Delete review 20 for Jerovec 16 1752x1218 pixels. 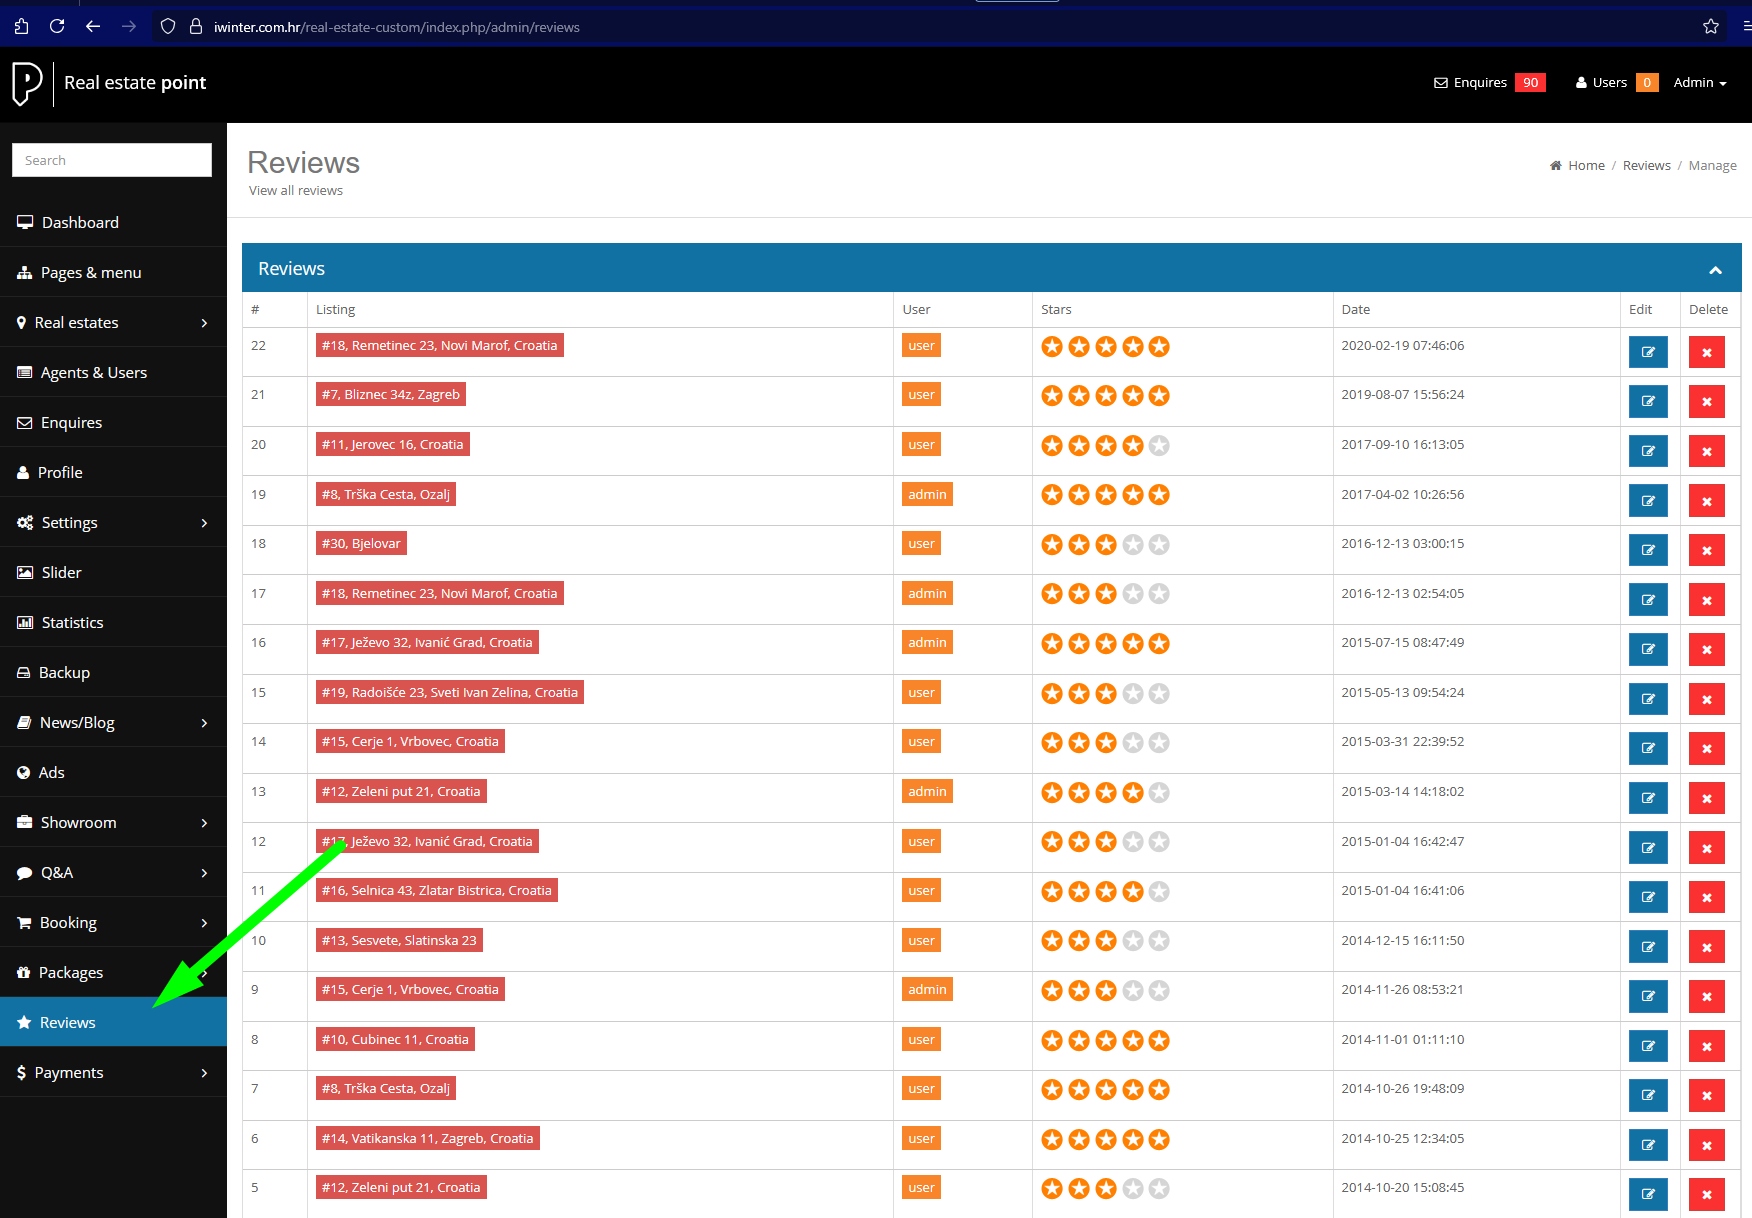pos(1707,451)
